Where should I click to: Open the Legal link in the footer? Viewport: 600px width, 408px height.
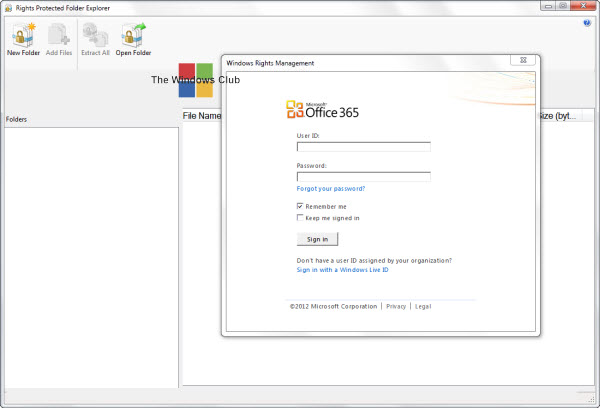coord(423,307)
